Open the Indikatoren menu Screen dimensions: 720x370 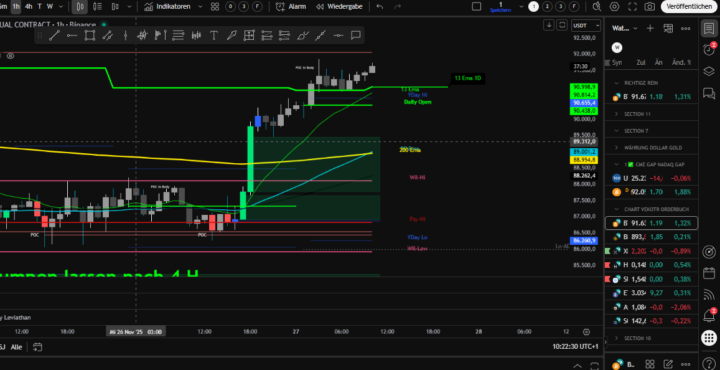167,6
